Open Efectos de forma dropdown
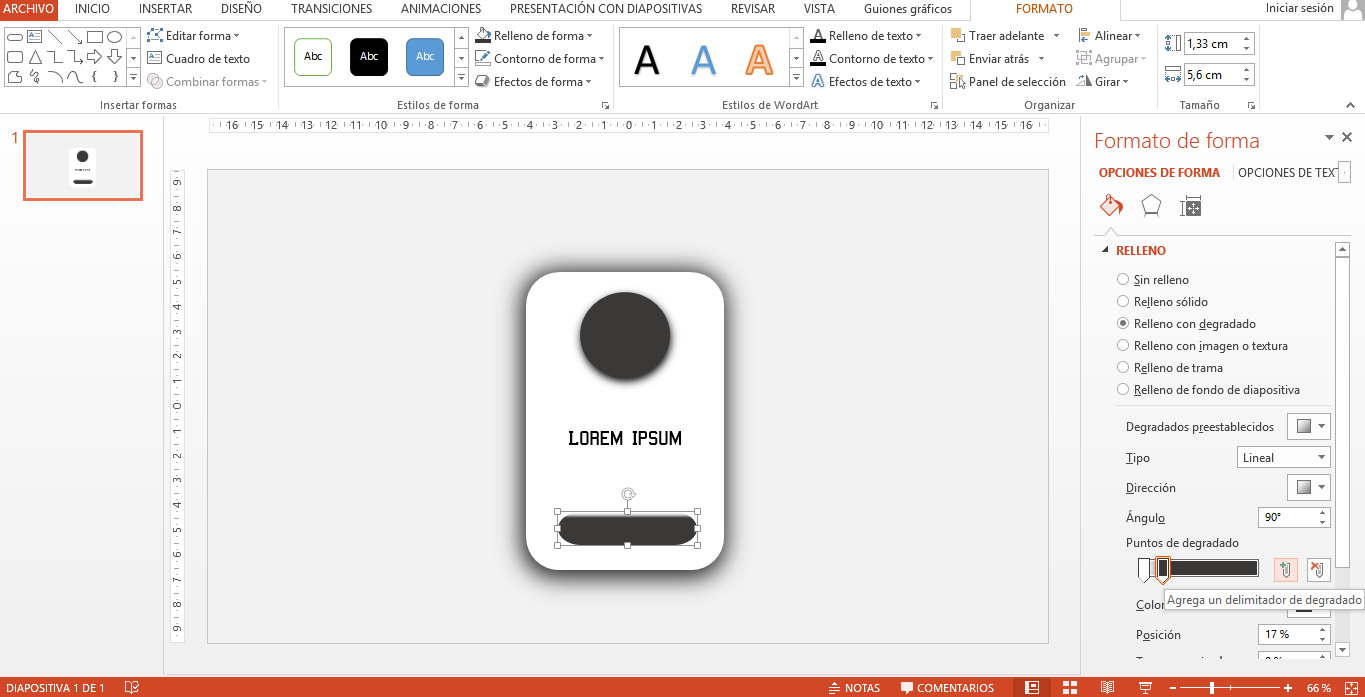The width and height of the screenshot is (1365, 697). (534, 82)
